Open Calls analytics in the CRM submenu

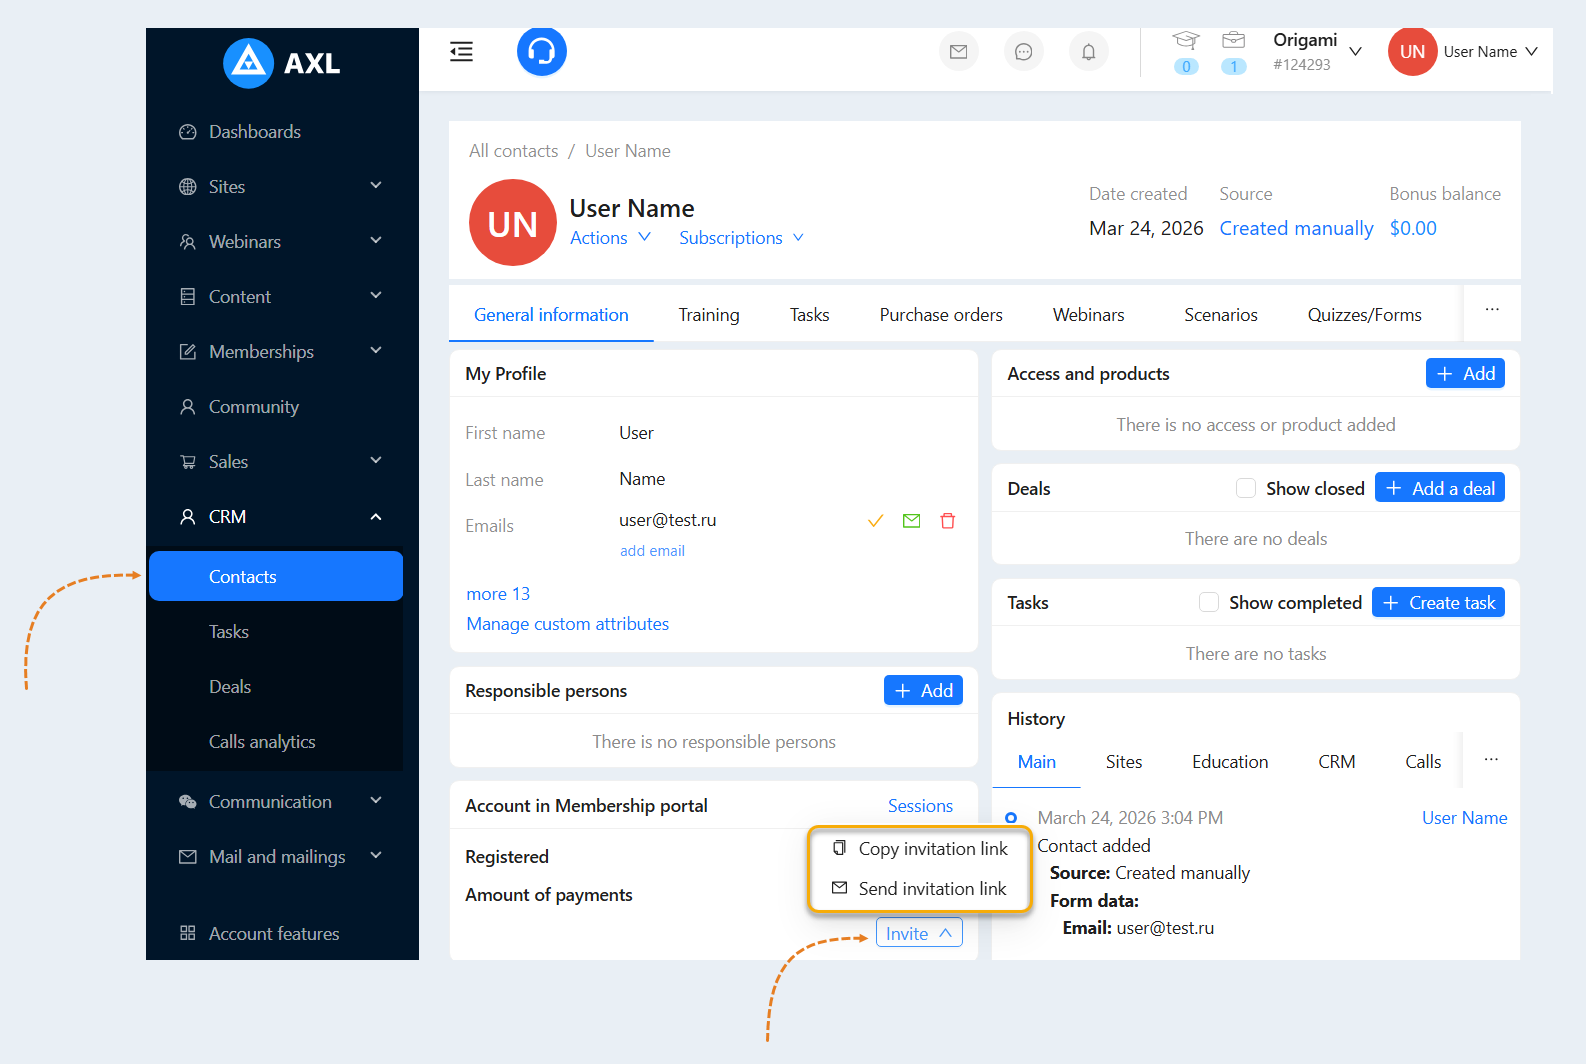(262, 742)
